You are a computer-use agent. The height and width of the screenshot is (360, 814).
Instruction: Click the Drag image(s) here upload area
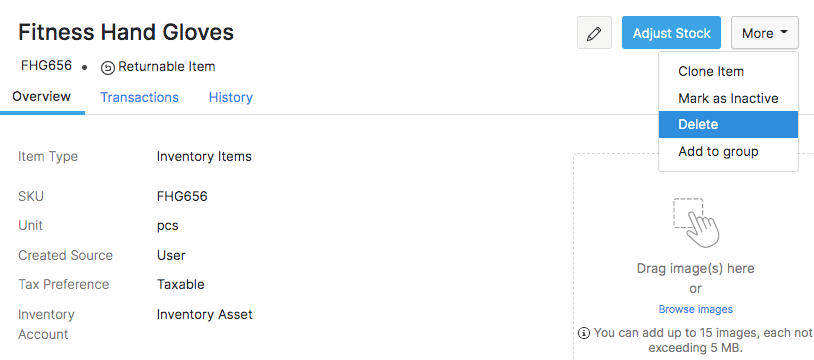pos(696,269)
